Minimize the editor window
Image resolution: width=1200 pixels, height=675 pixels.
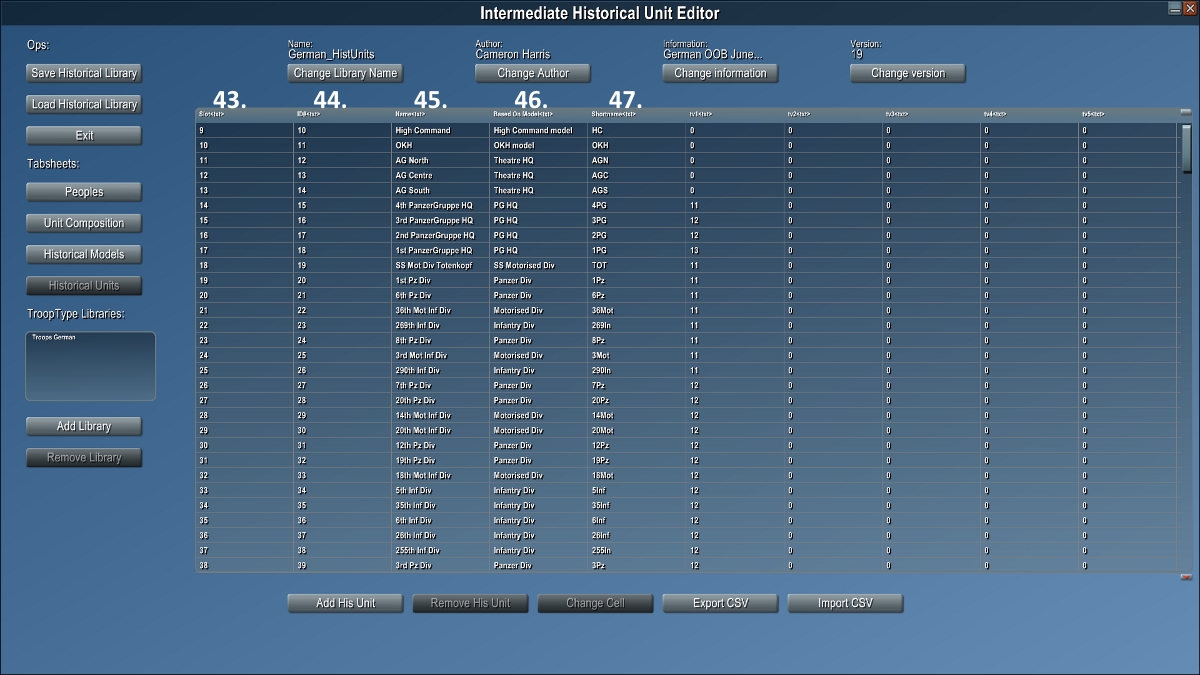coord(1174,7)
